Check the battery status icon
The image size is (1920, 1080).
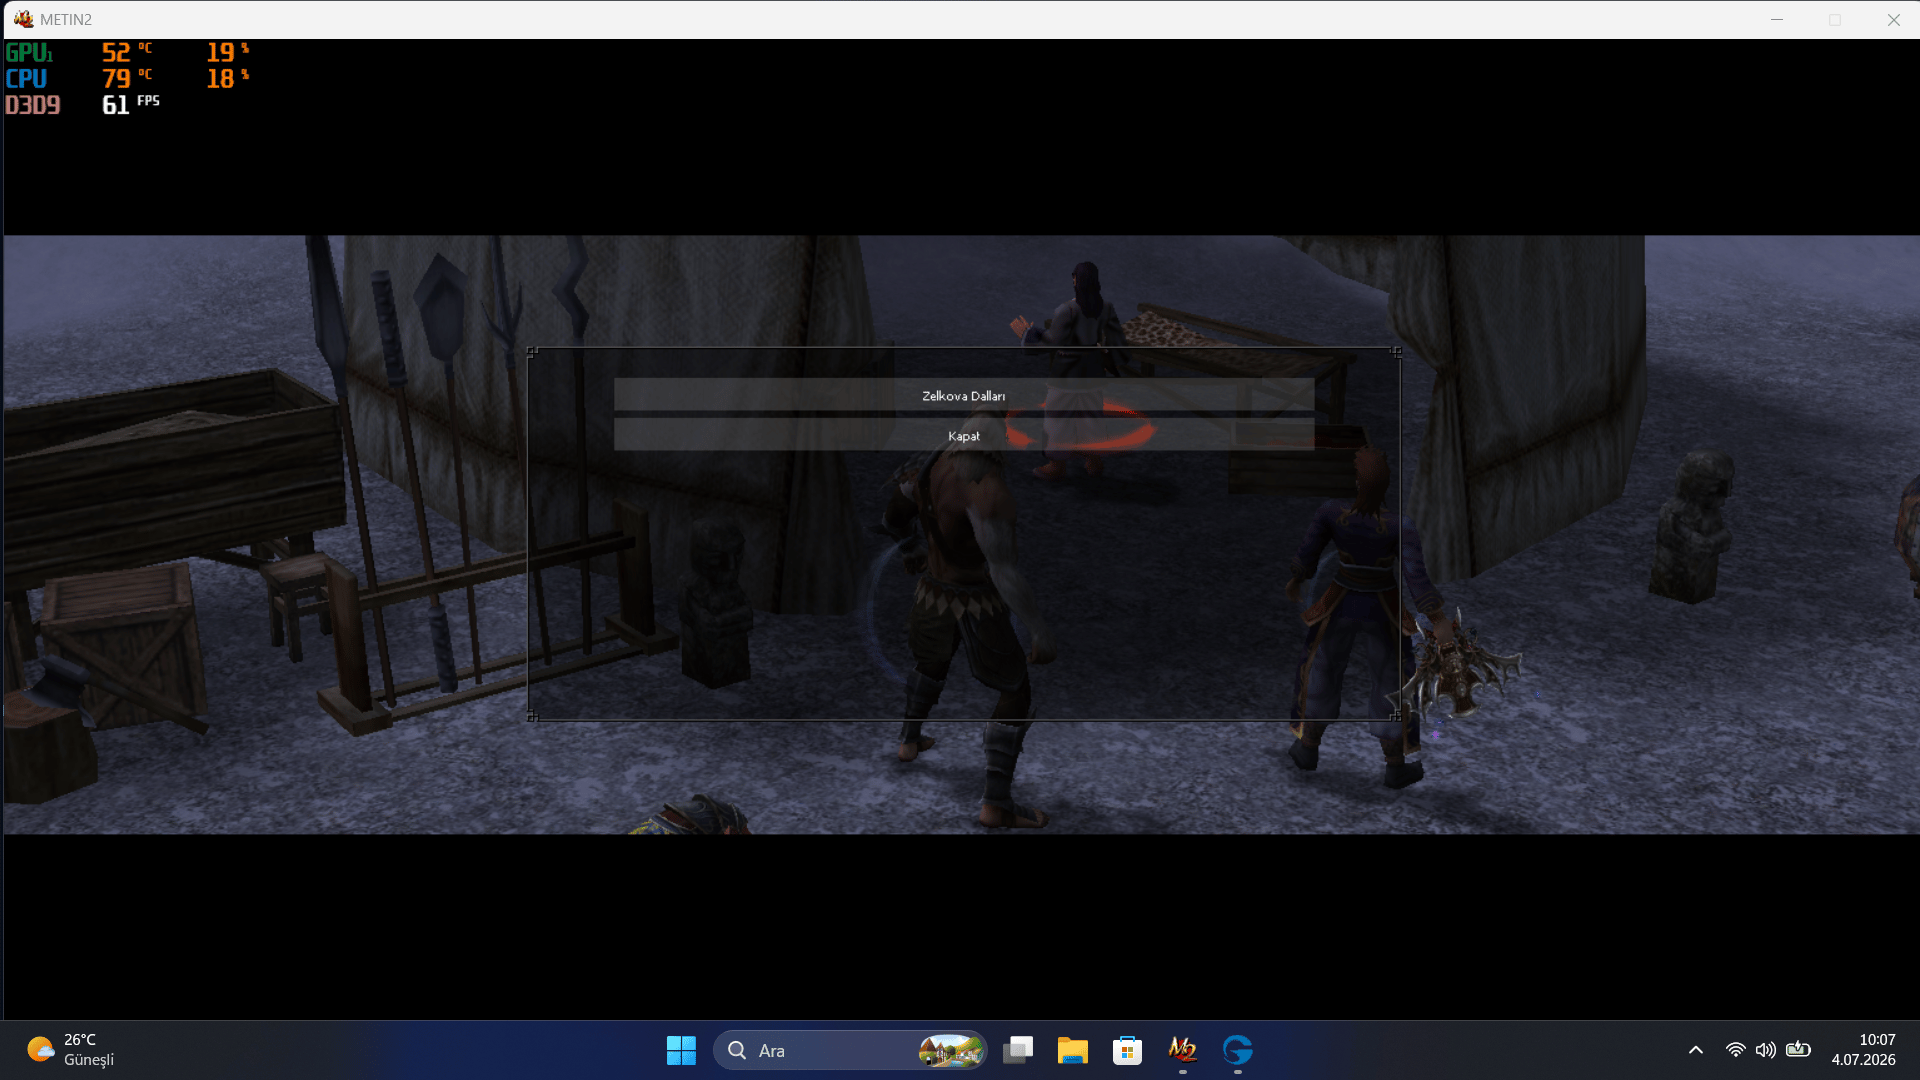[1798, 1050]
